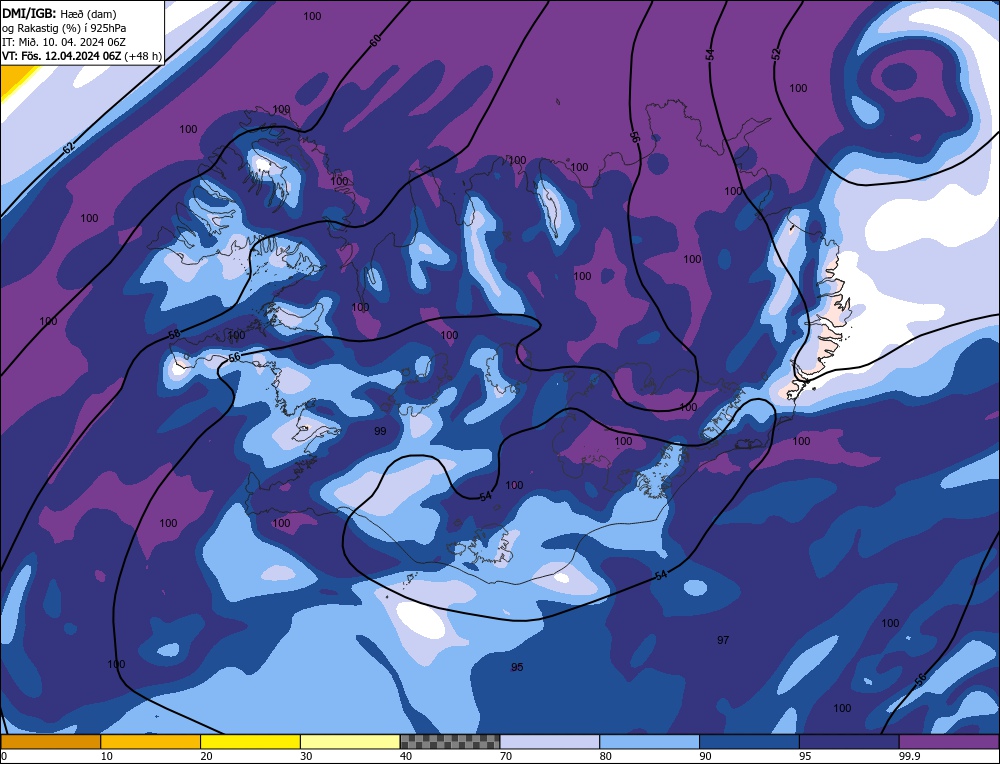The image size is (1000, 764).
Task: Click the '62' contour label
Action: tap(69, 148)
